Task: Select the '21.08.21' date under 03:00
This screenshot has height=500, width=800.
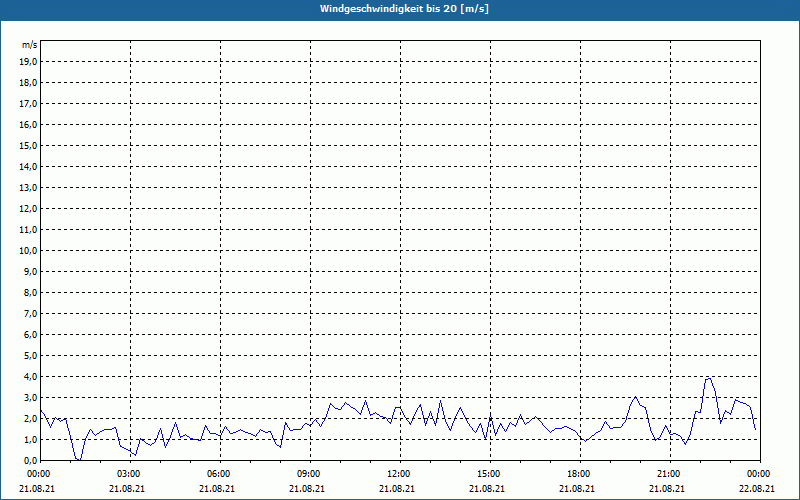Action: click(x=127, y=488)
